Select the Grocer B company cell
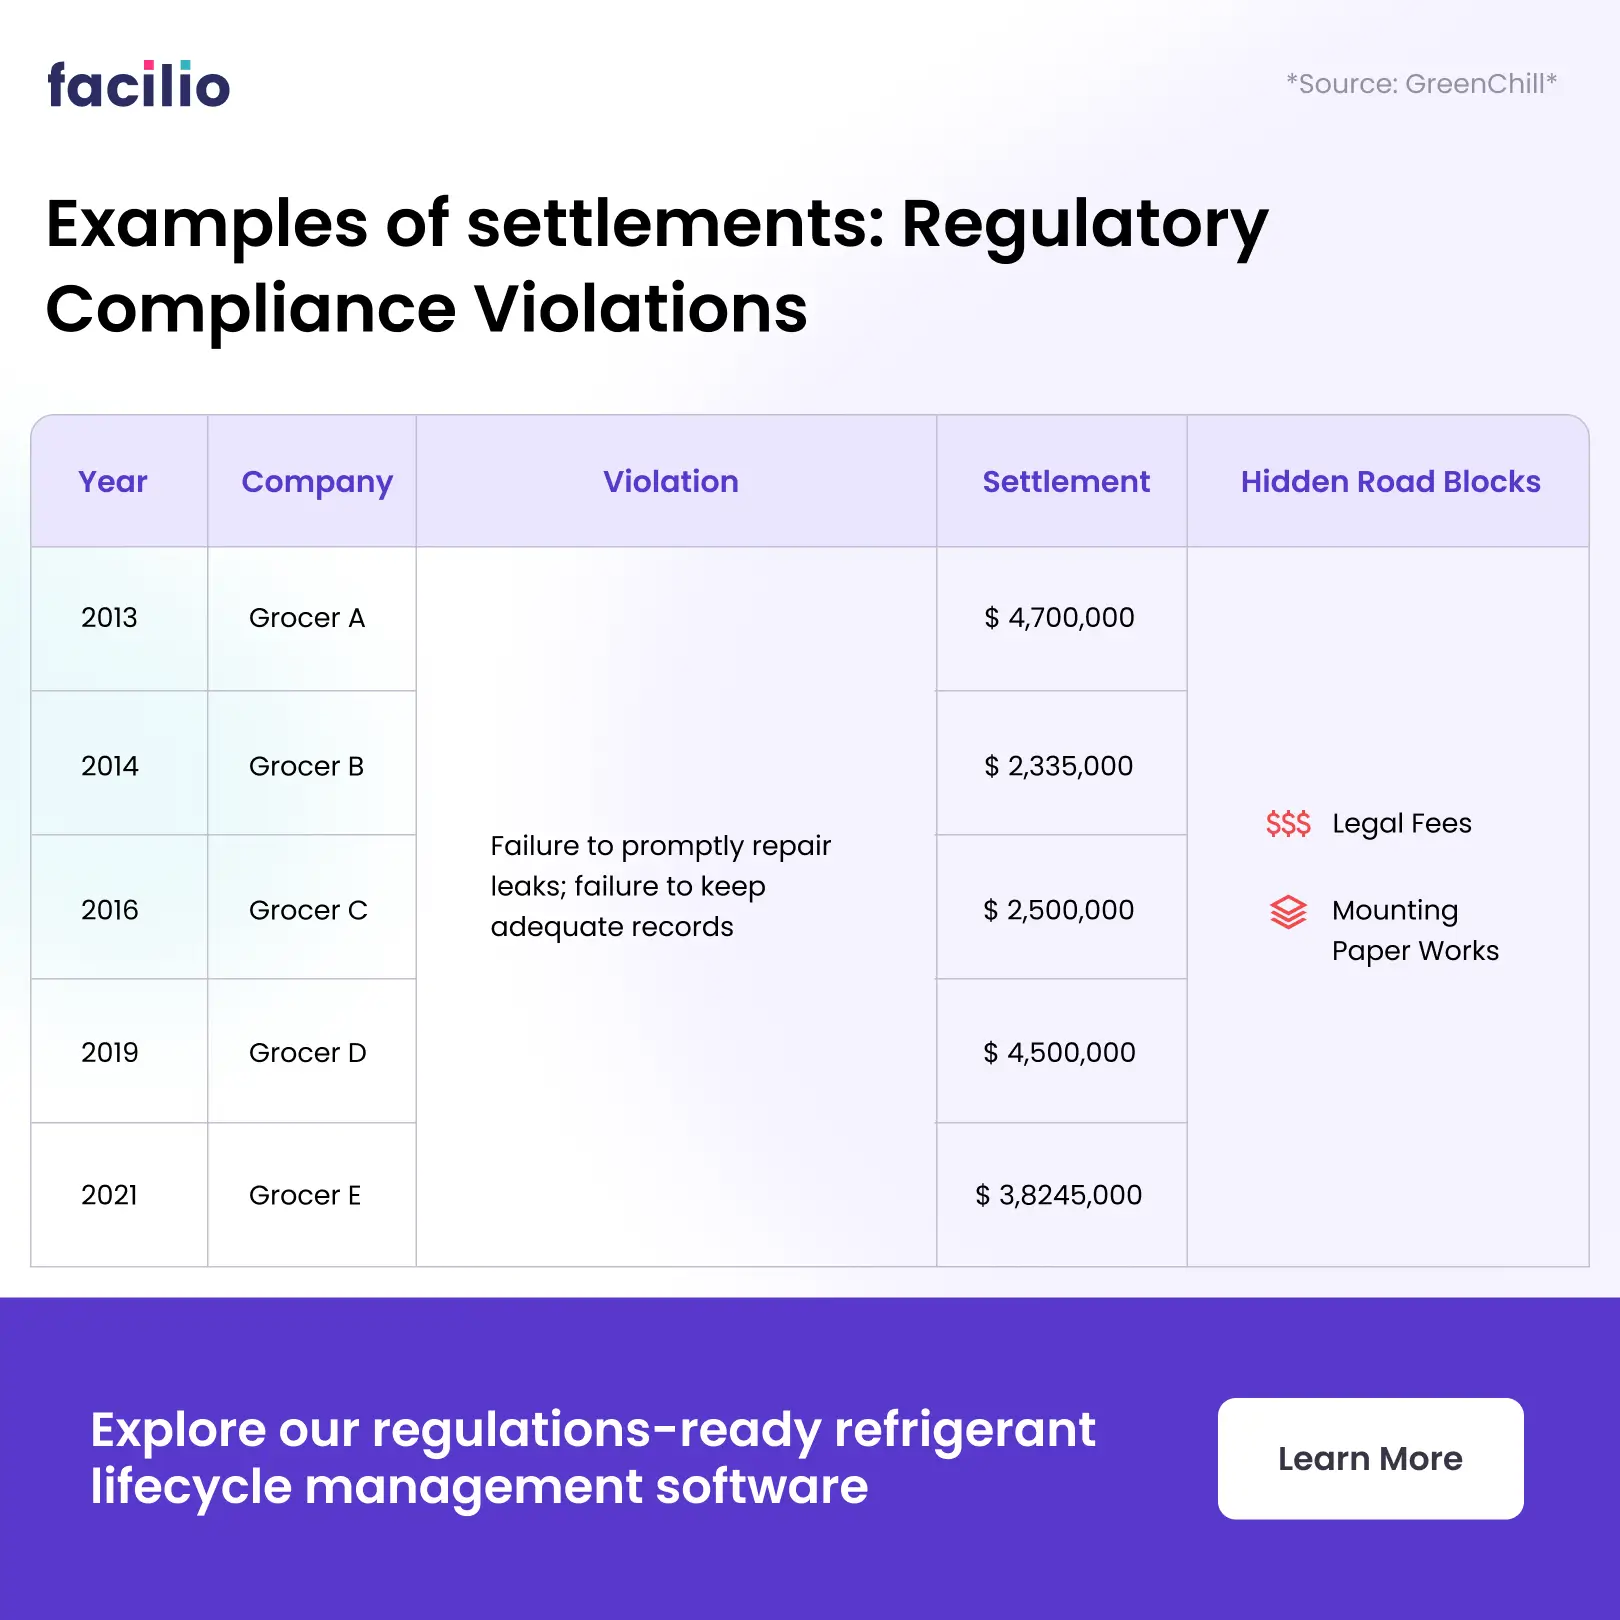This screenshot has height=1620, width=1620. [306, 766]
